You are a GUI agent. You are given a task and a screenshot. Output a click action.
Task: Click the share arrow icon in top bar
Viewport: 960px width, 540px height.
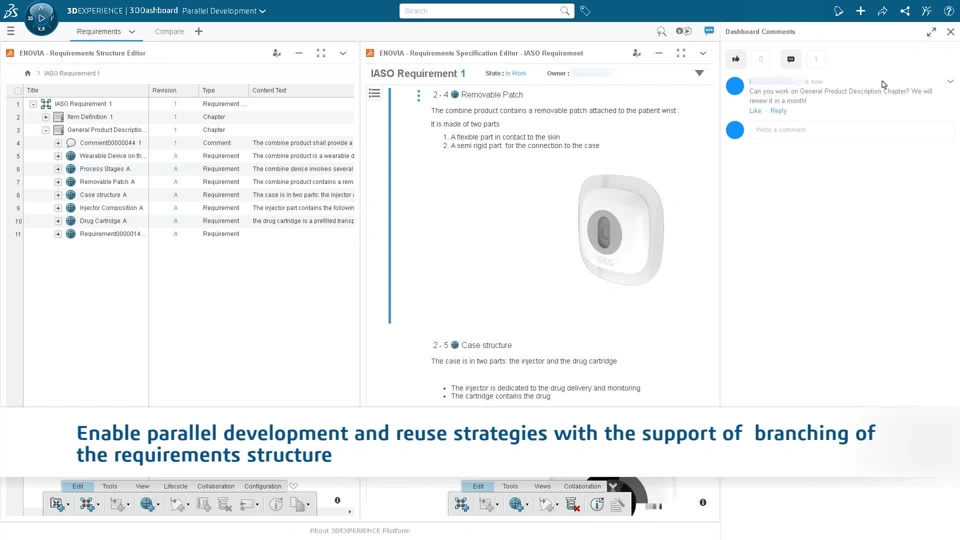[x=882, y=11]
